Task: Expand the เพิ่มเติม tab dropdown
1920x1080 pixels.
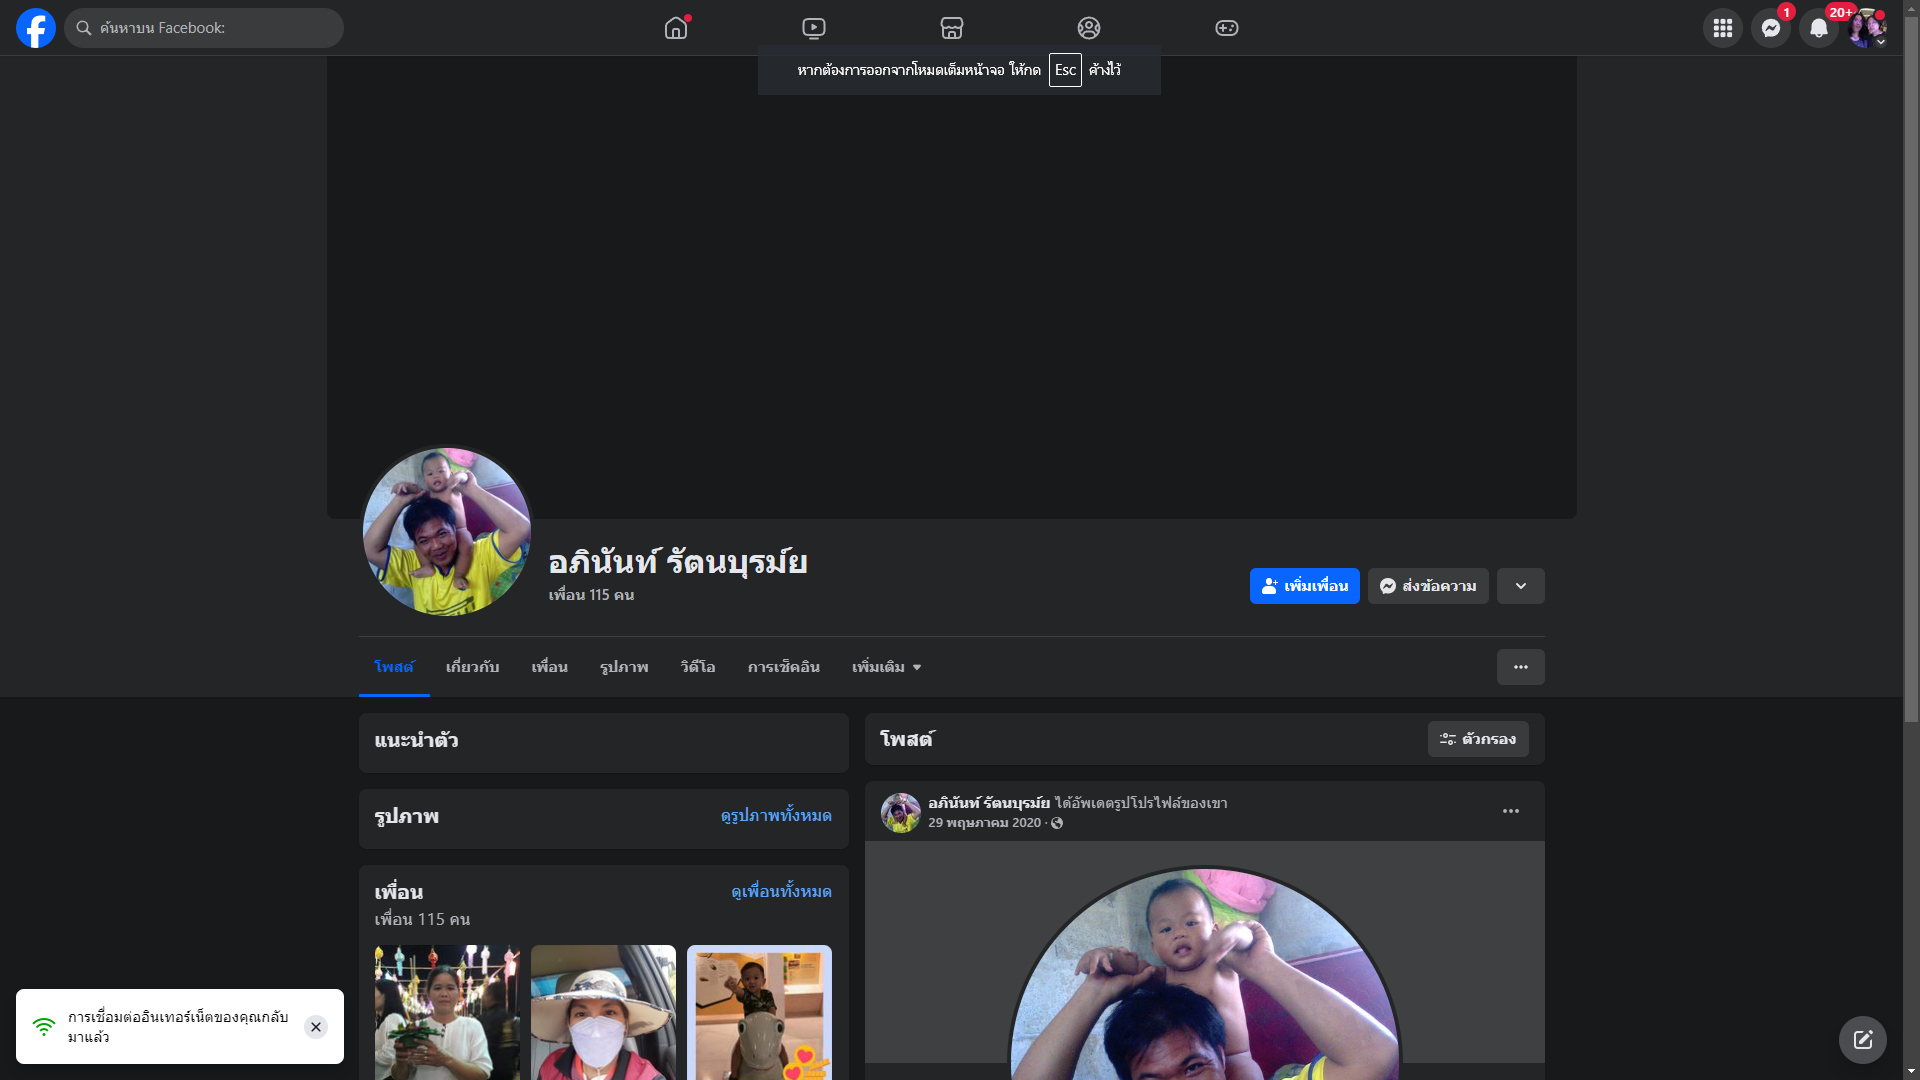Action: pyautogui.click(x=886, y=667)
